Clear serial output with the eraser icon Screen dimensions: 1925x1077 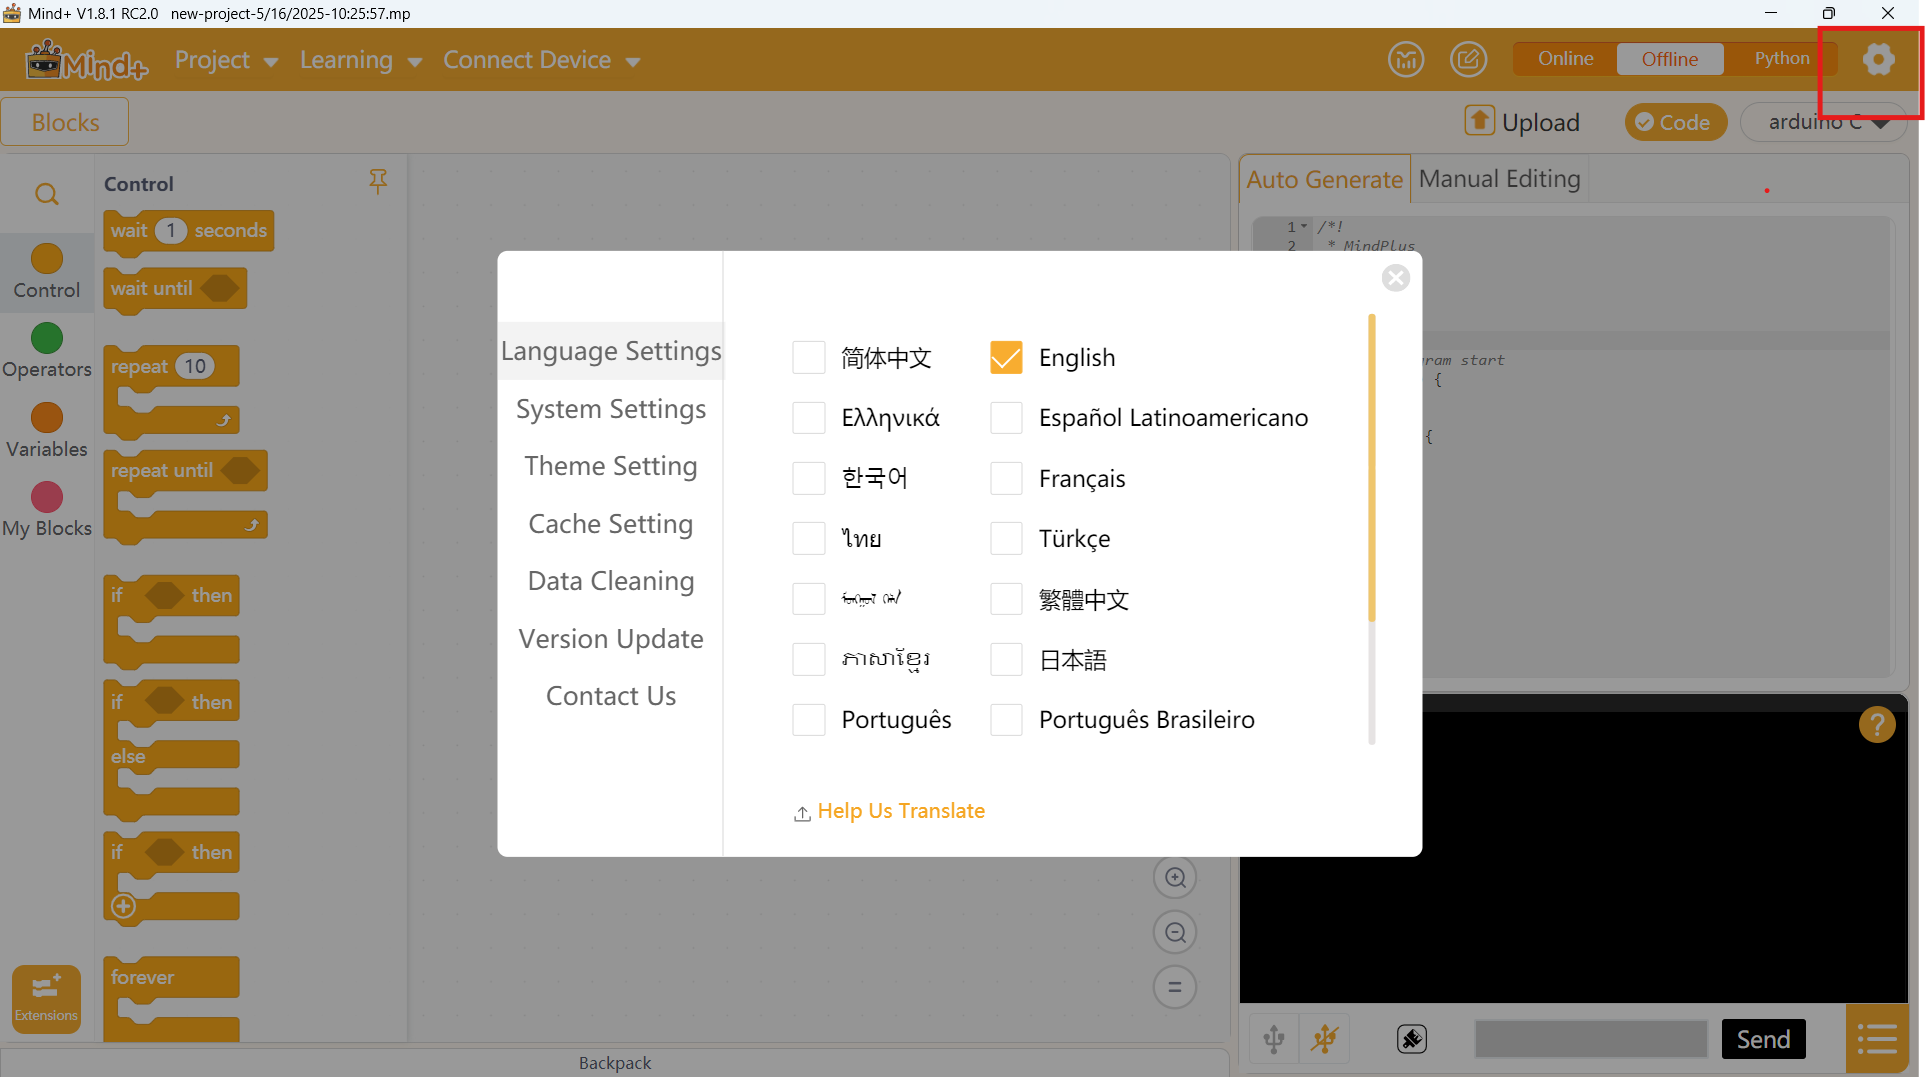(1412, 1040)
